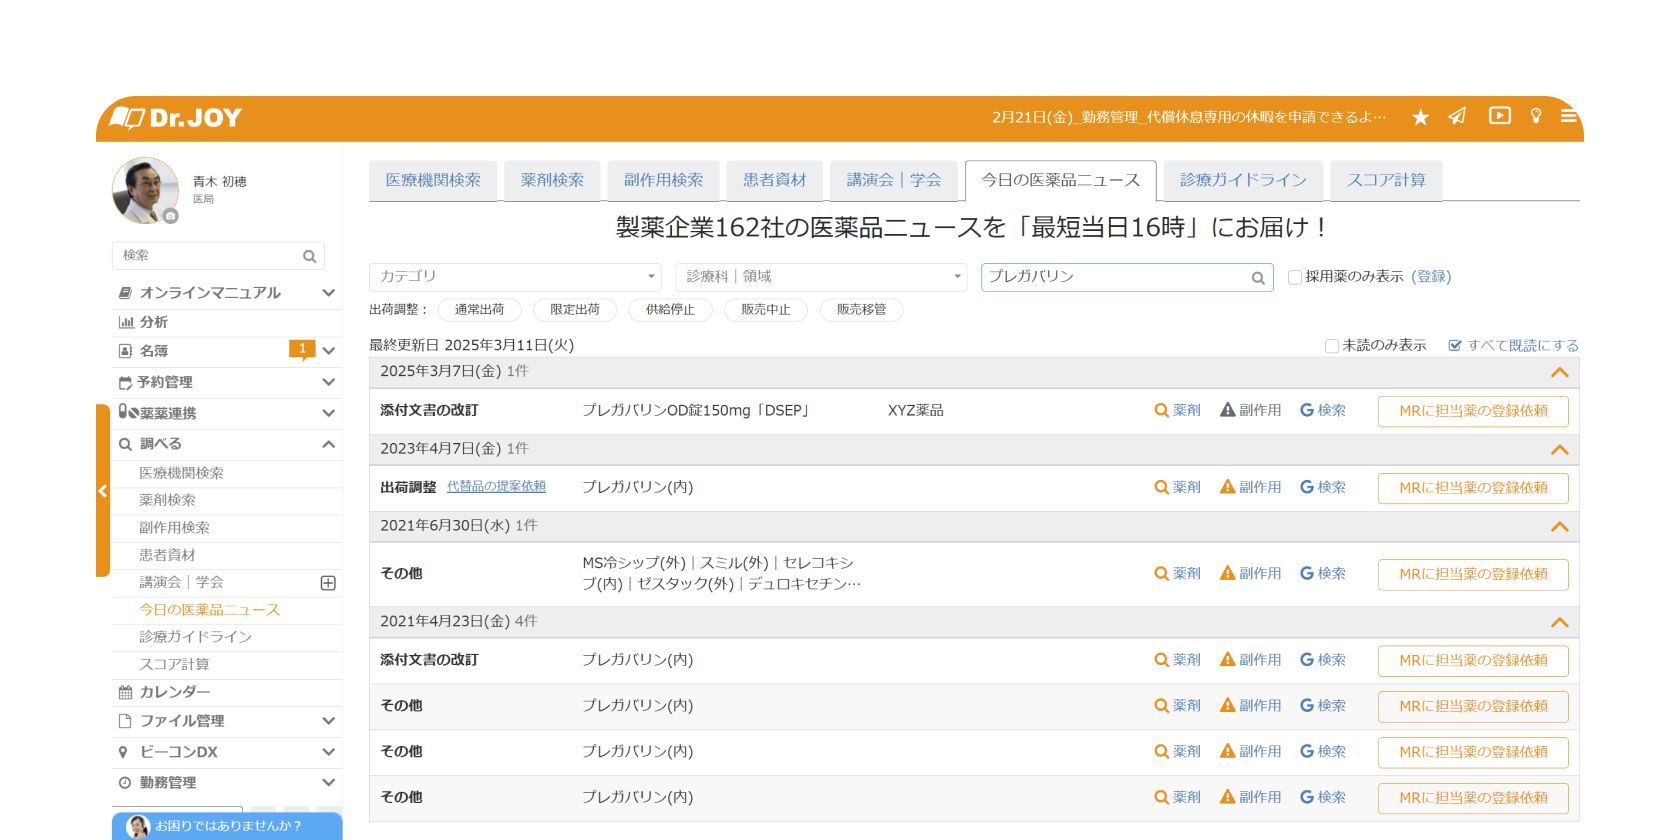Open the 分析 chart item in sidebar
This screenshot has height=840, width=1680.
pos(227,322)
